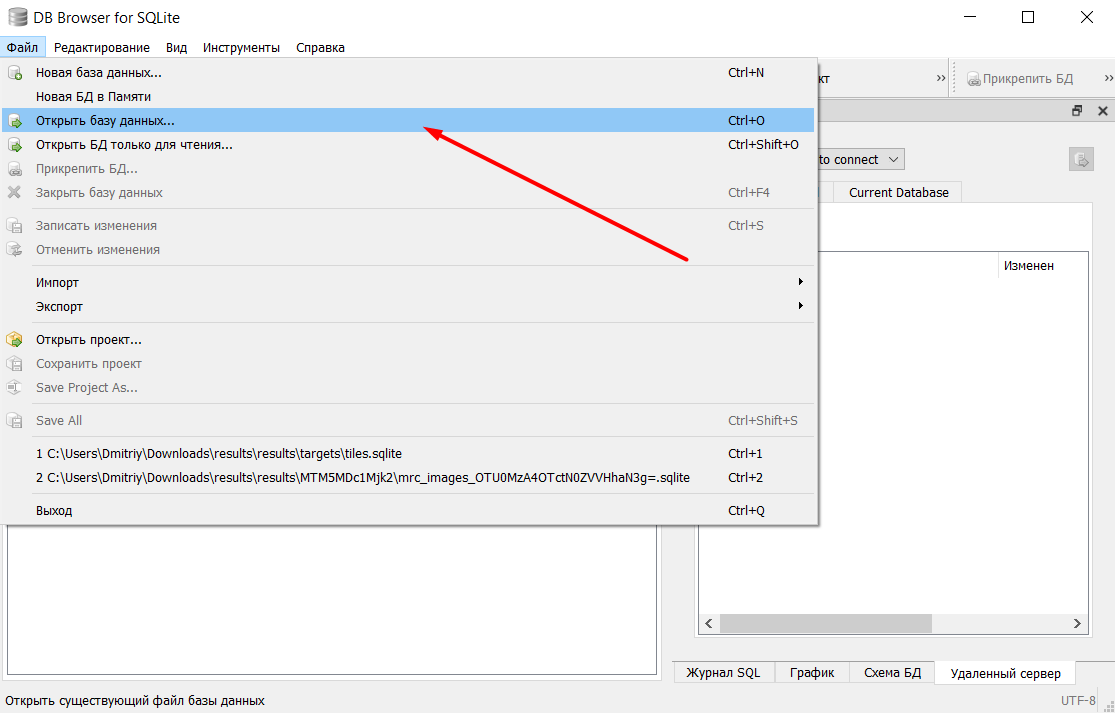Click the gray button beside the connect dropdown
Viewport: 1115px width, 713px height.
(1081, 159)
